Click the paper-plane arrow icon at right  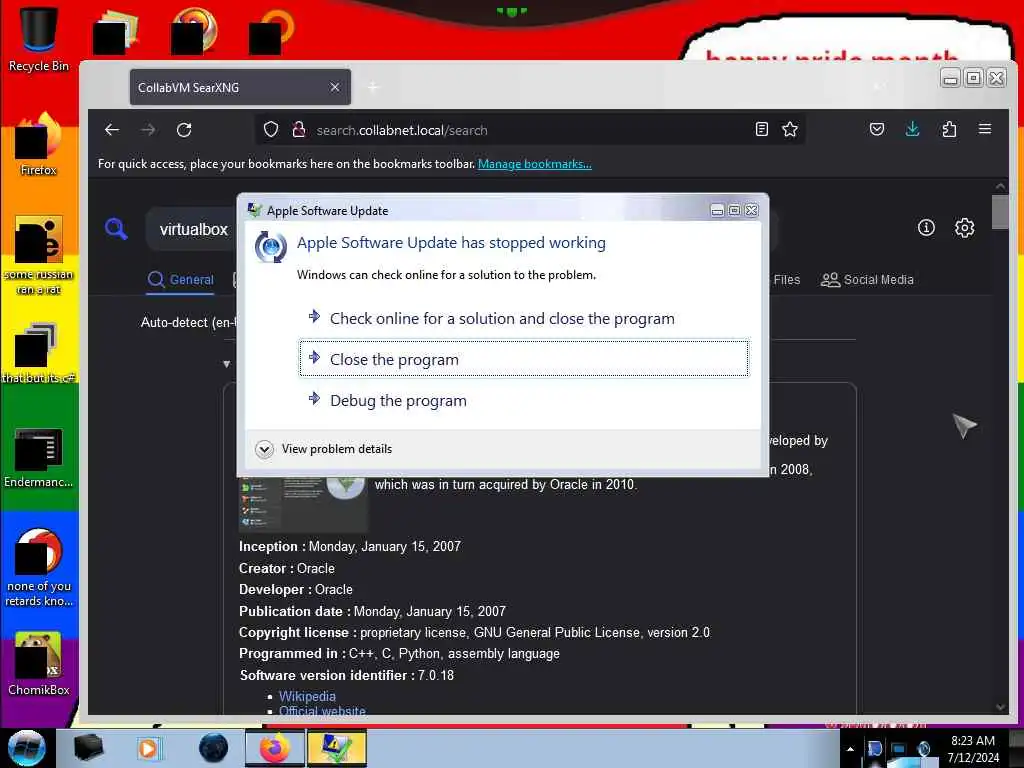(x=963, y=425)
